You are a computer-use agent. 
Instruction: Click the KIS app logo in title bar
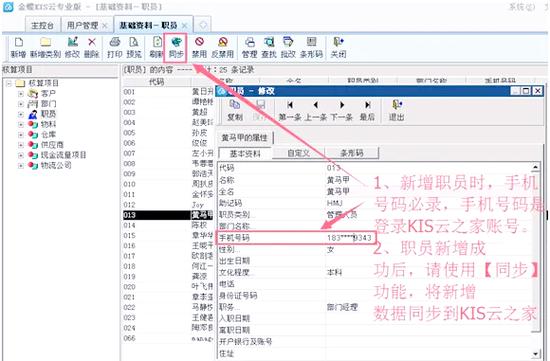pyautogui.click(x=8, y=6)
